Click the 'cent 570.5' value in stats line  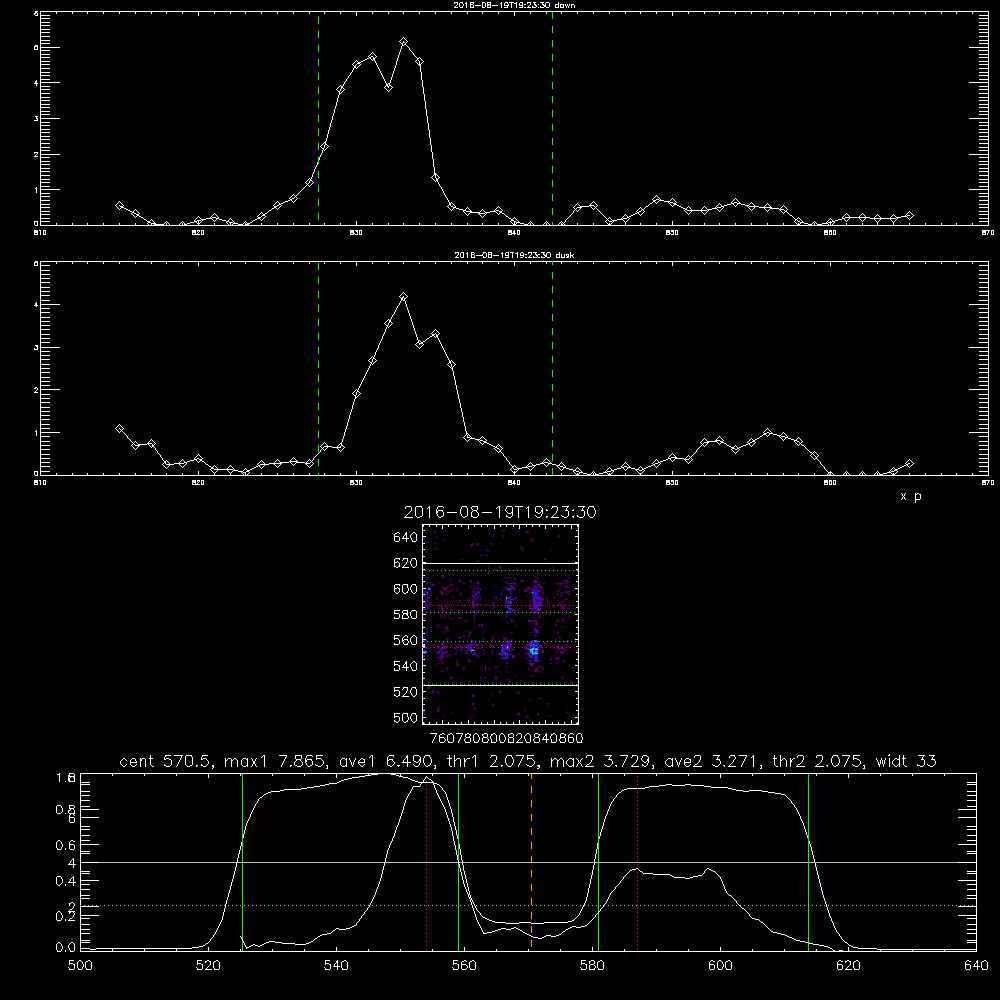coord(166,761)
